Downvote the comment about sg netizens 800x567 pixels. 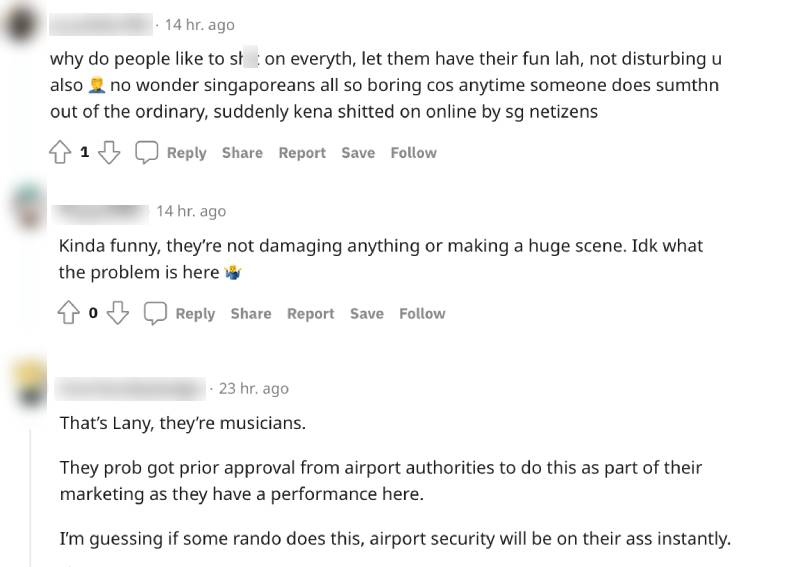109,153
